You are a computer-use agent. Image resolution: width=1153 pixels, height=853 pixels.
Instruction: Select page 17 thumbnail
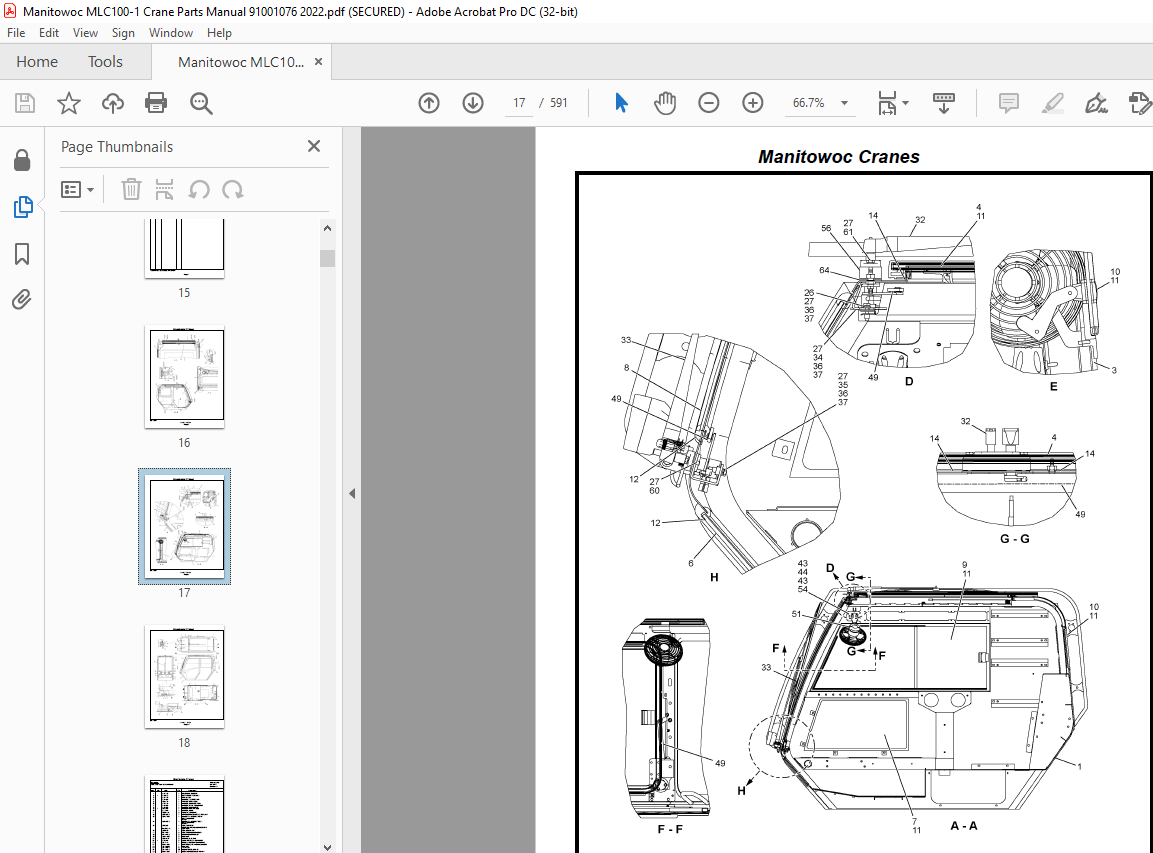185,527
